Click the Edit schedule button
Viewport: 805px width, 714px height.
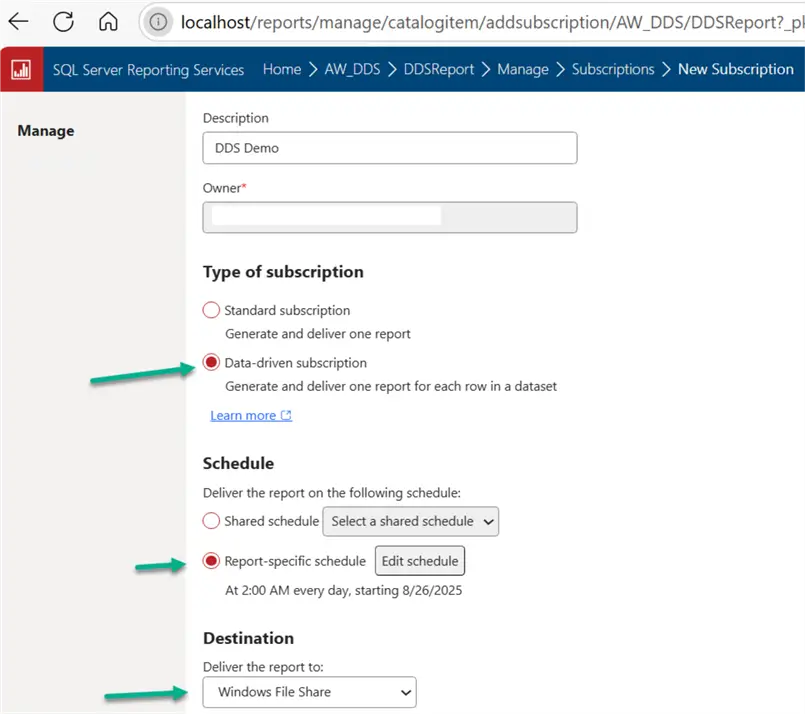419,561
